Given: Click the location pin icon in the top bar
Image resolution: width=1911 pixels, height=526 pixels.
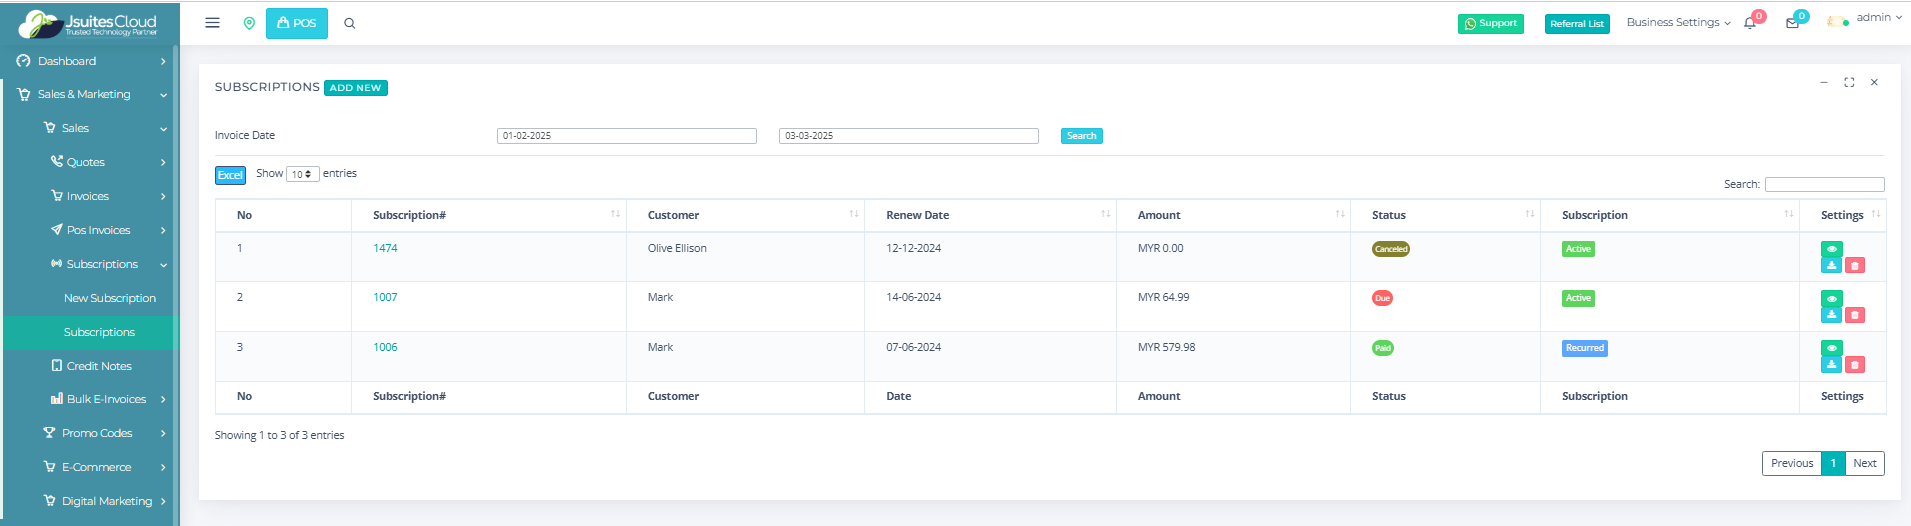Looking at the screenshot, I should tap(249, 23).
